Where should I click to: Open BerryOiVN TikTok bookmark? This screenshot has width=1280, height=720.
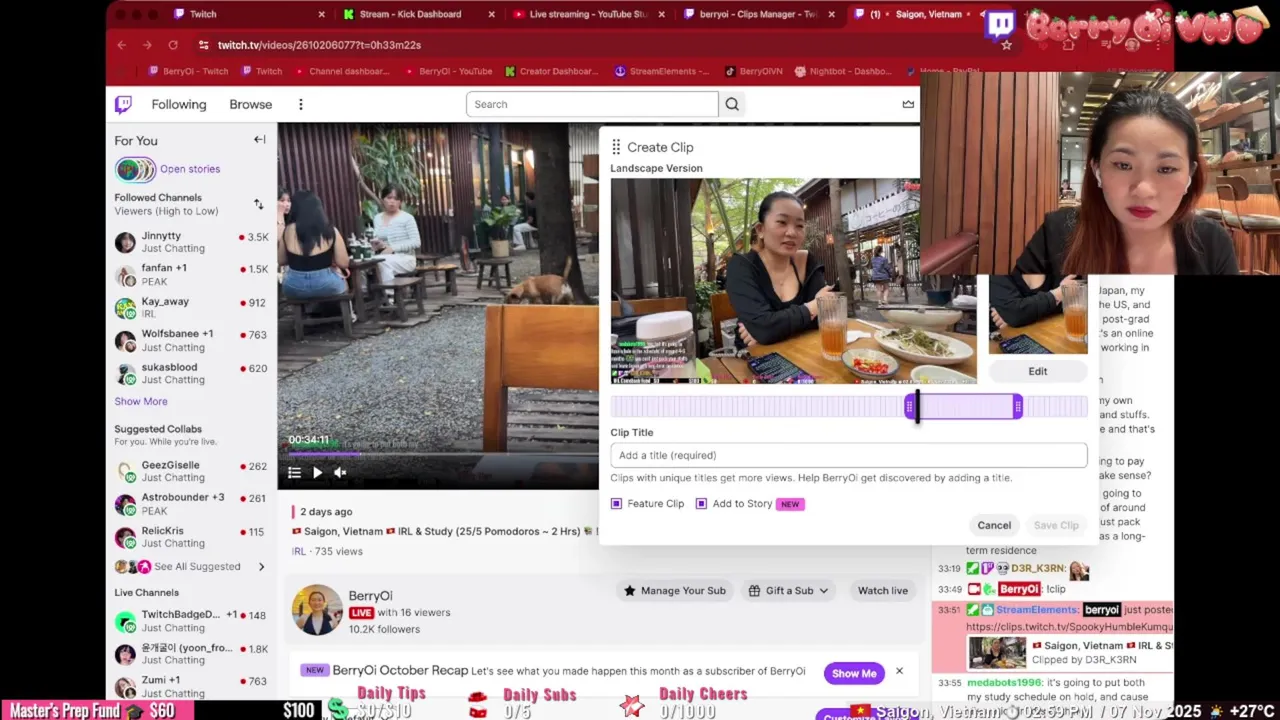tap(753, 71)
